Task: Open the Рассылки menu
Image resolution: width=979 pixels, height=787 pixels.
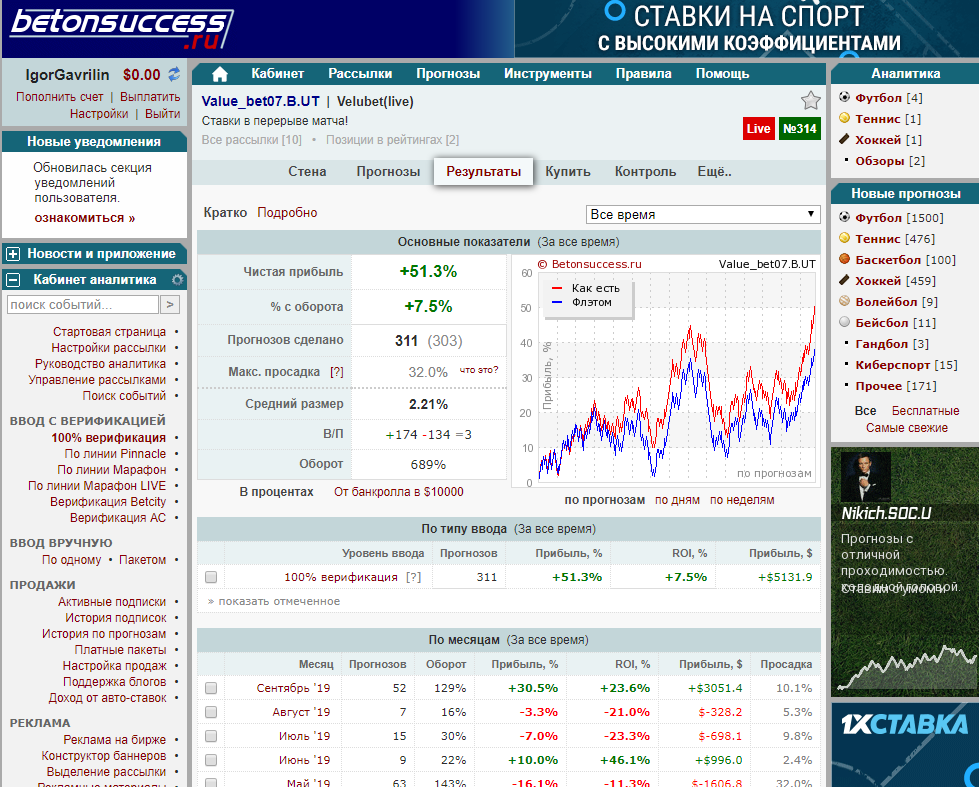Action: (x=360, y=74)
